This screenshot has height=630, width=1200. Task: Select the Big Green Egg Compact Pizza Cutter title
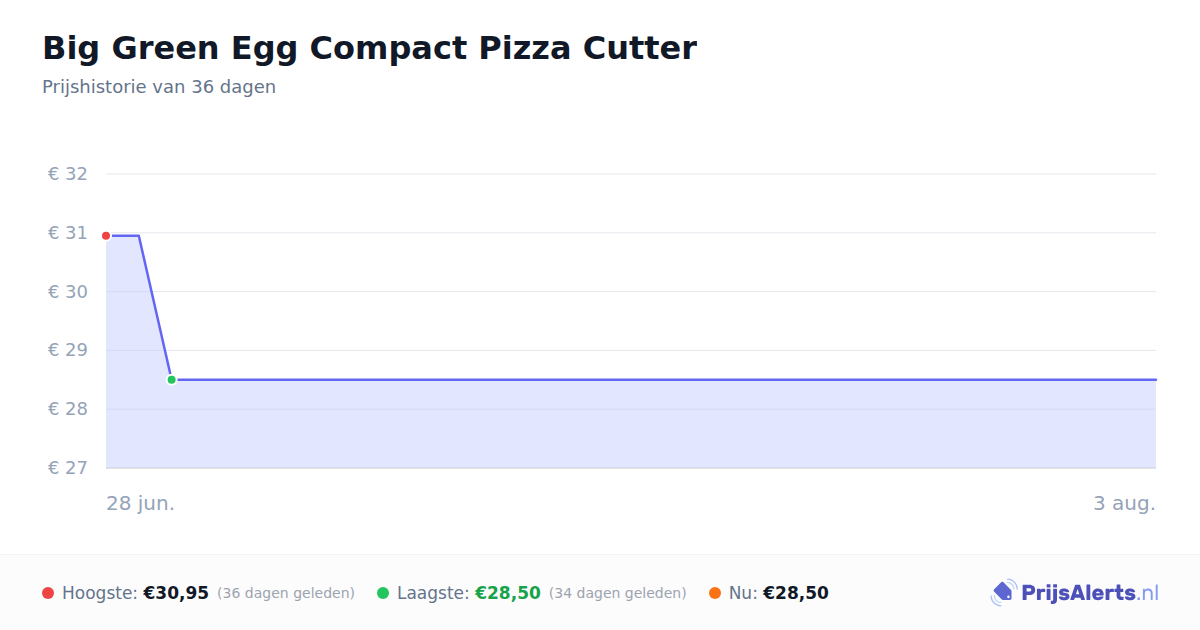369,48
